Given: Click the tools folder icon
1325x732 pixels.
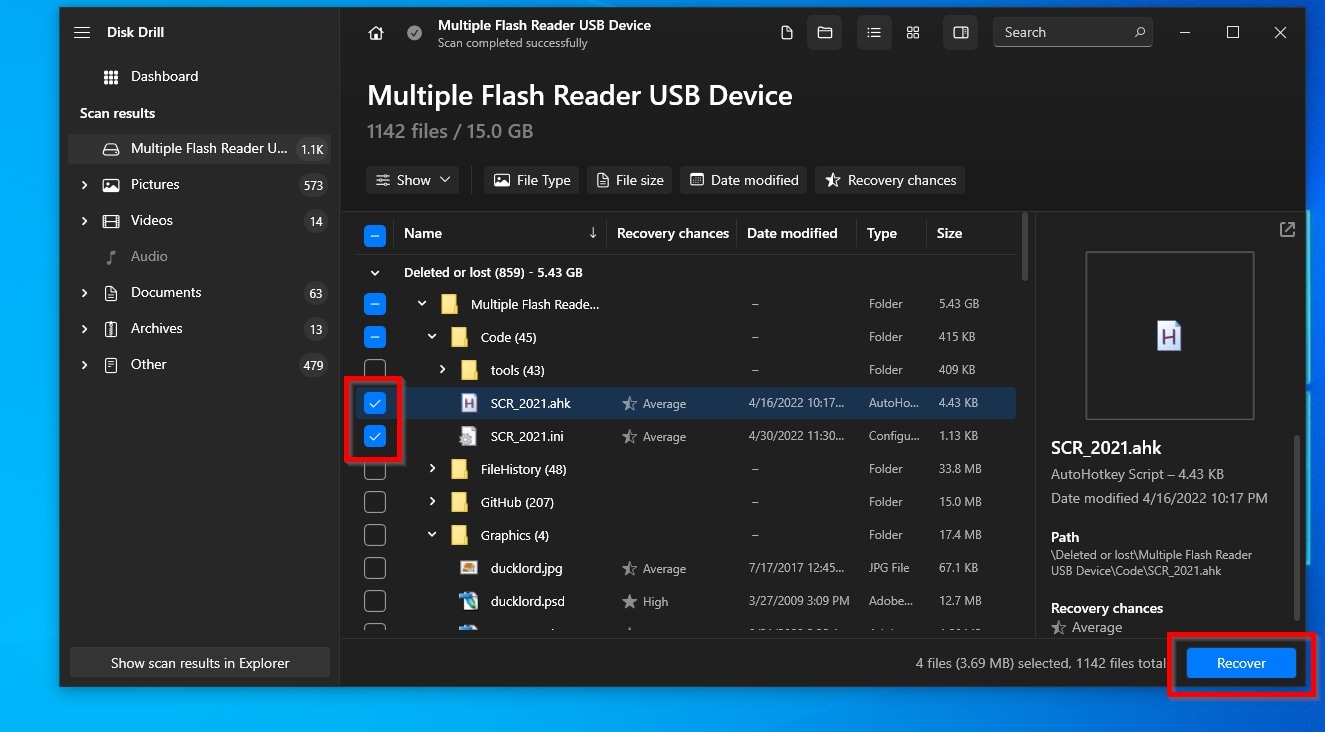Looking at the screenshot, I should pos(469,370).
